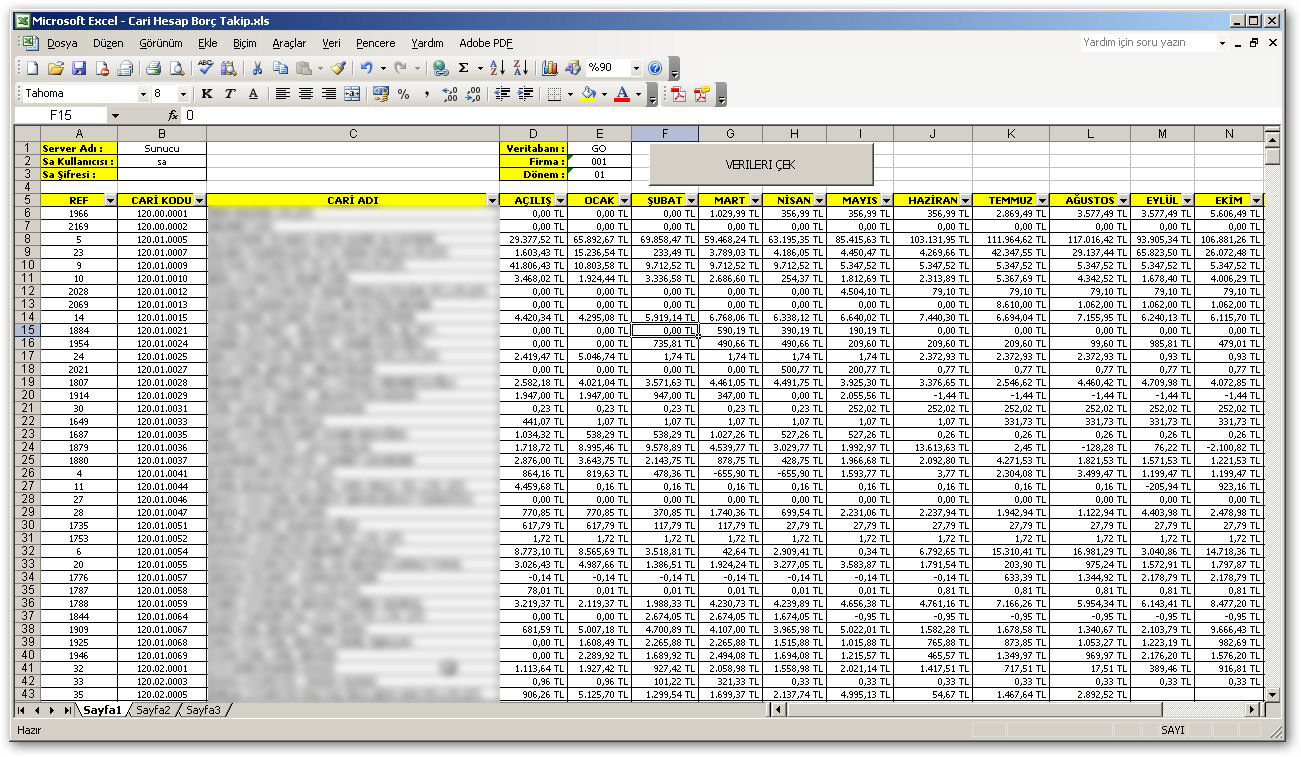
Task: Click the Undo arrow icon
Action: click(x=367, y=68)
